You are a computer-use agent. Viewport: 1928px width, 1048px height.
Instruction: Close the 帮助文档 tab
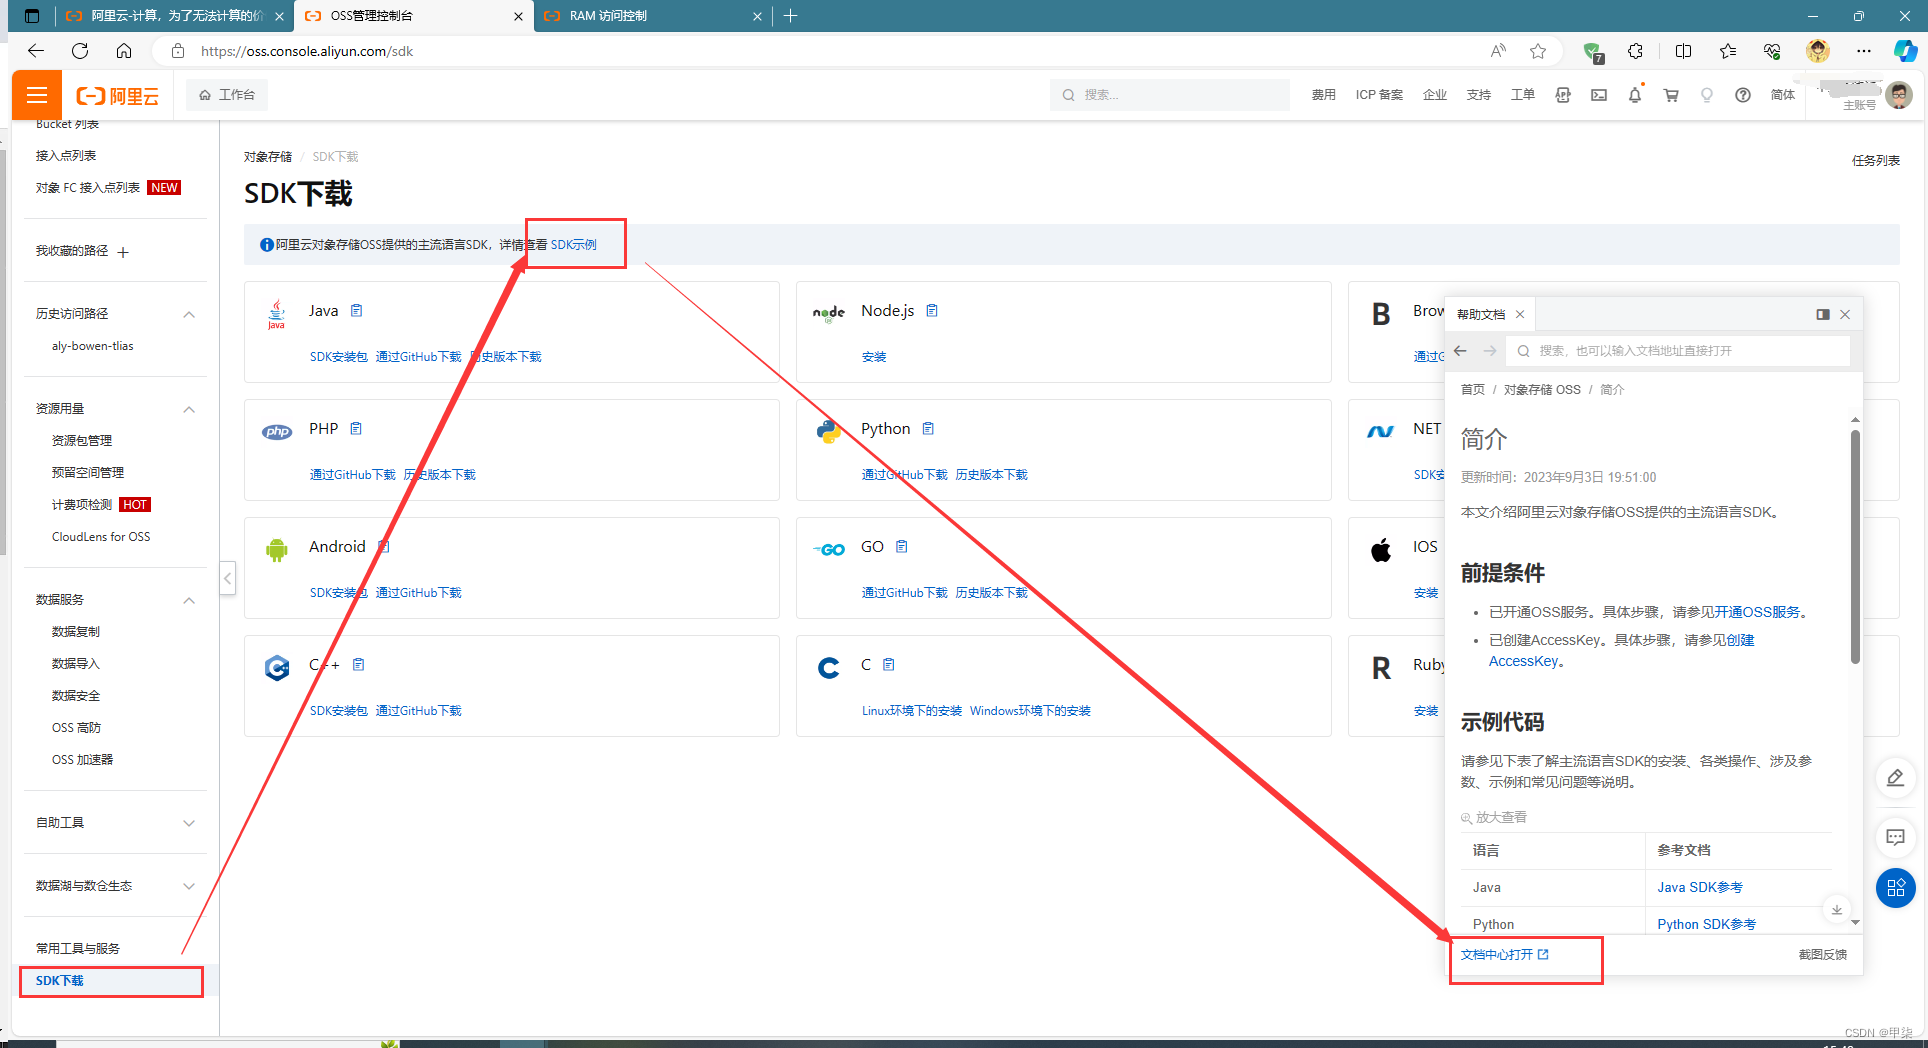pos(1520,314)
